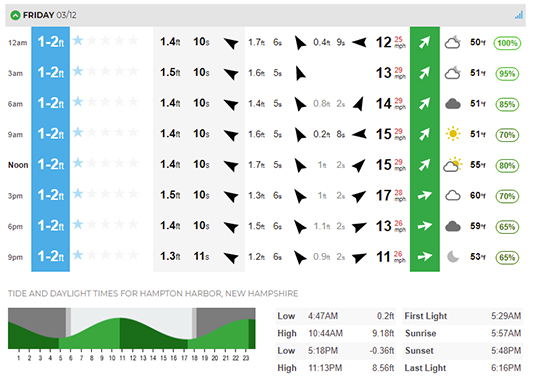
Task: Click the Sunset 5:48PM row
Action: click(x=463, y=351)
